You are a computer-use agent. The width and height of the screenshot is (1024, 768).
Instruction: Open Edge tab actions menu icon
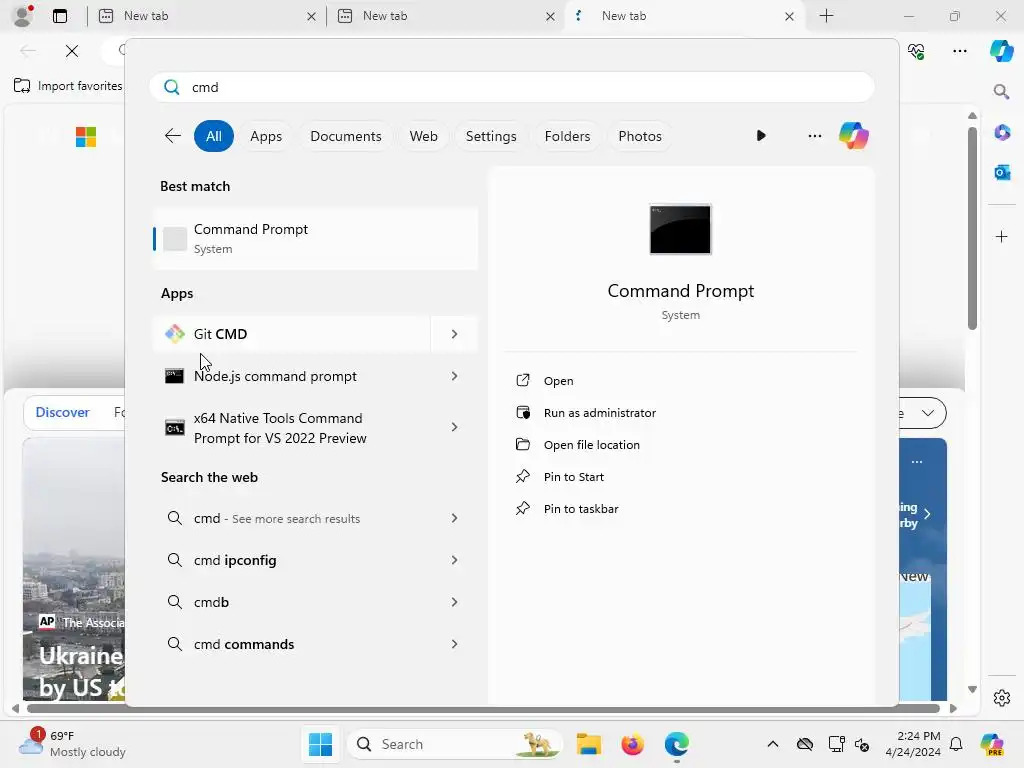pyautogui.click(x=60, y=16)
